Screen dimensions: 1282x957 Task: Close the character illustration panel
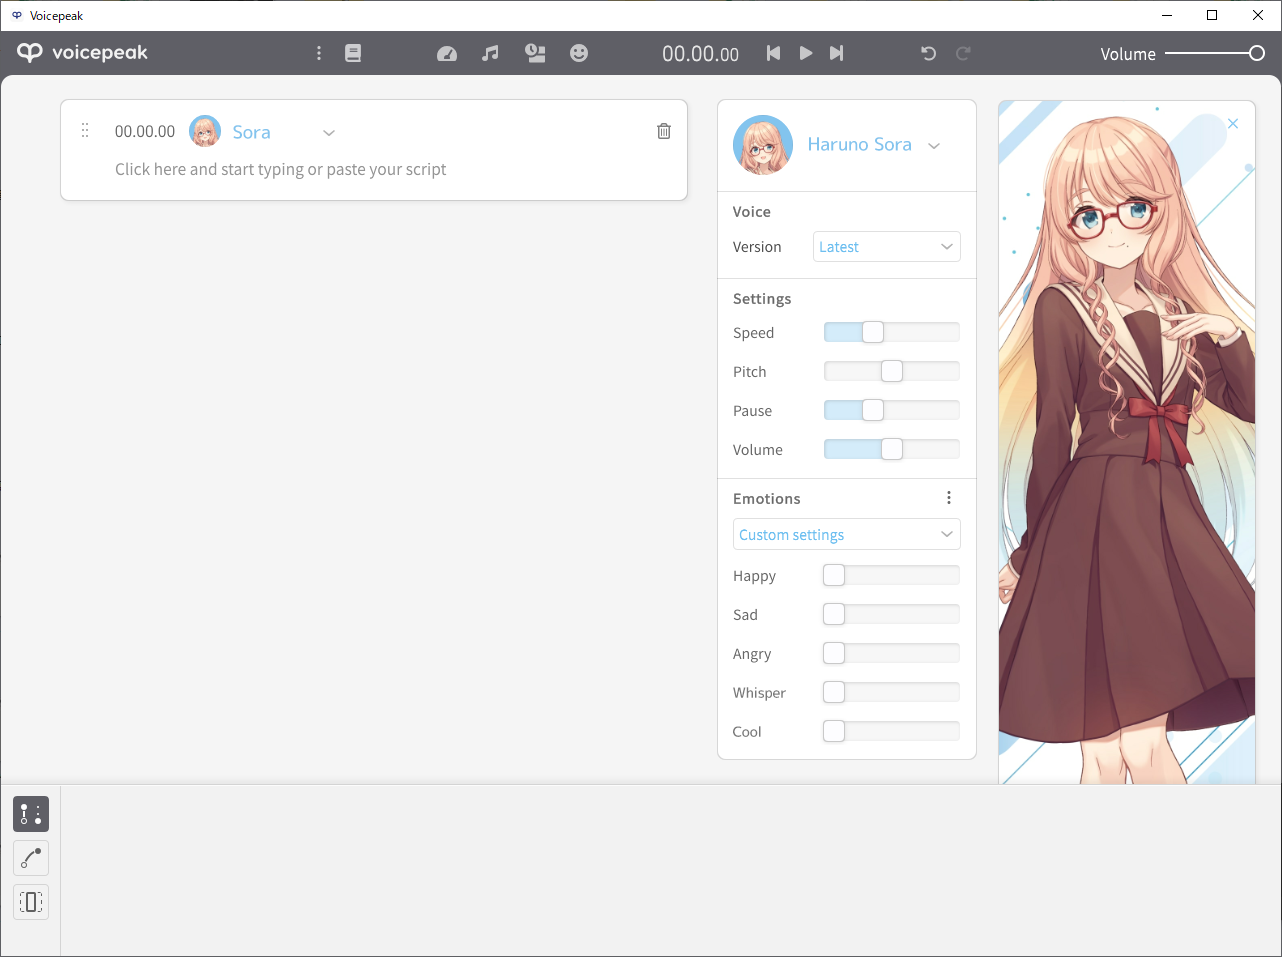[1233, 124]
